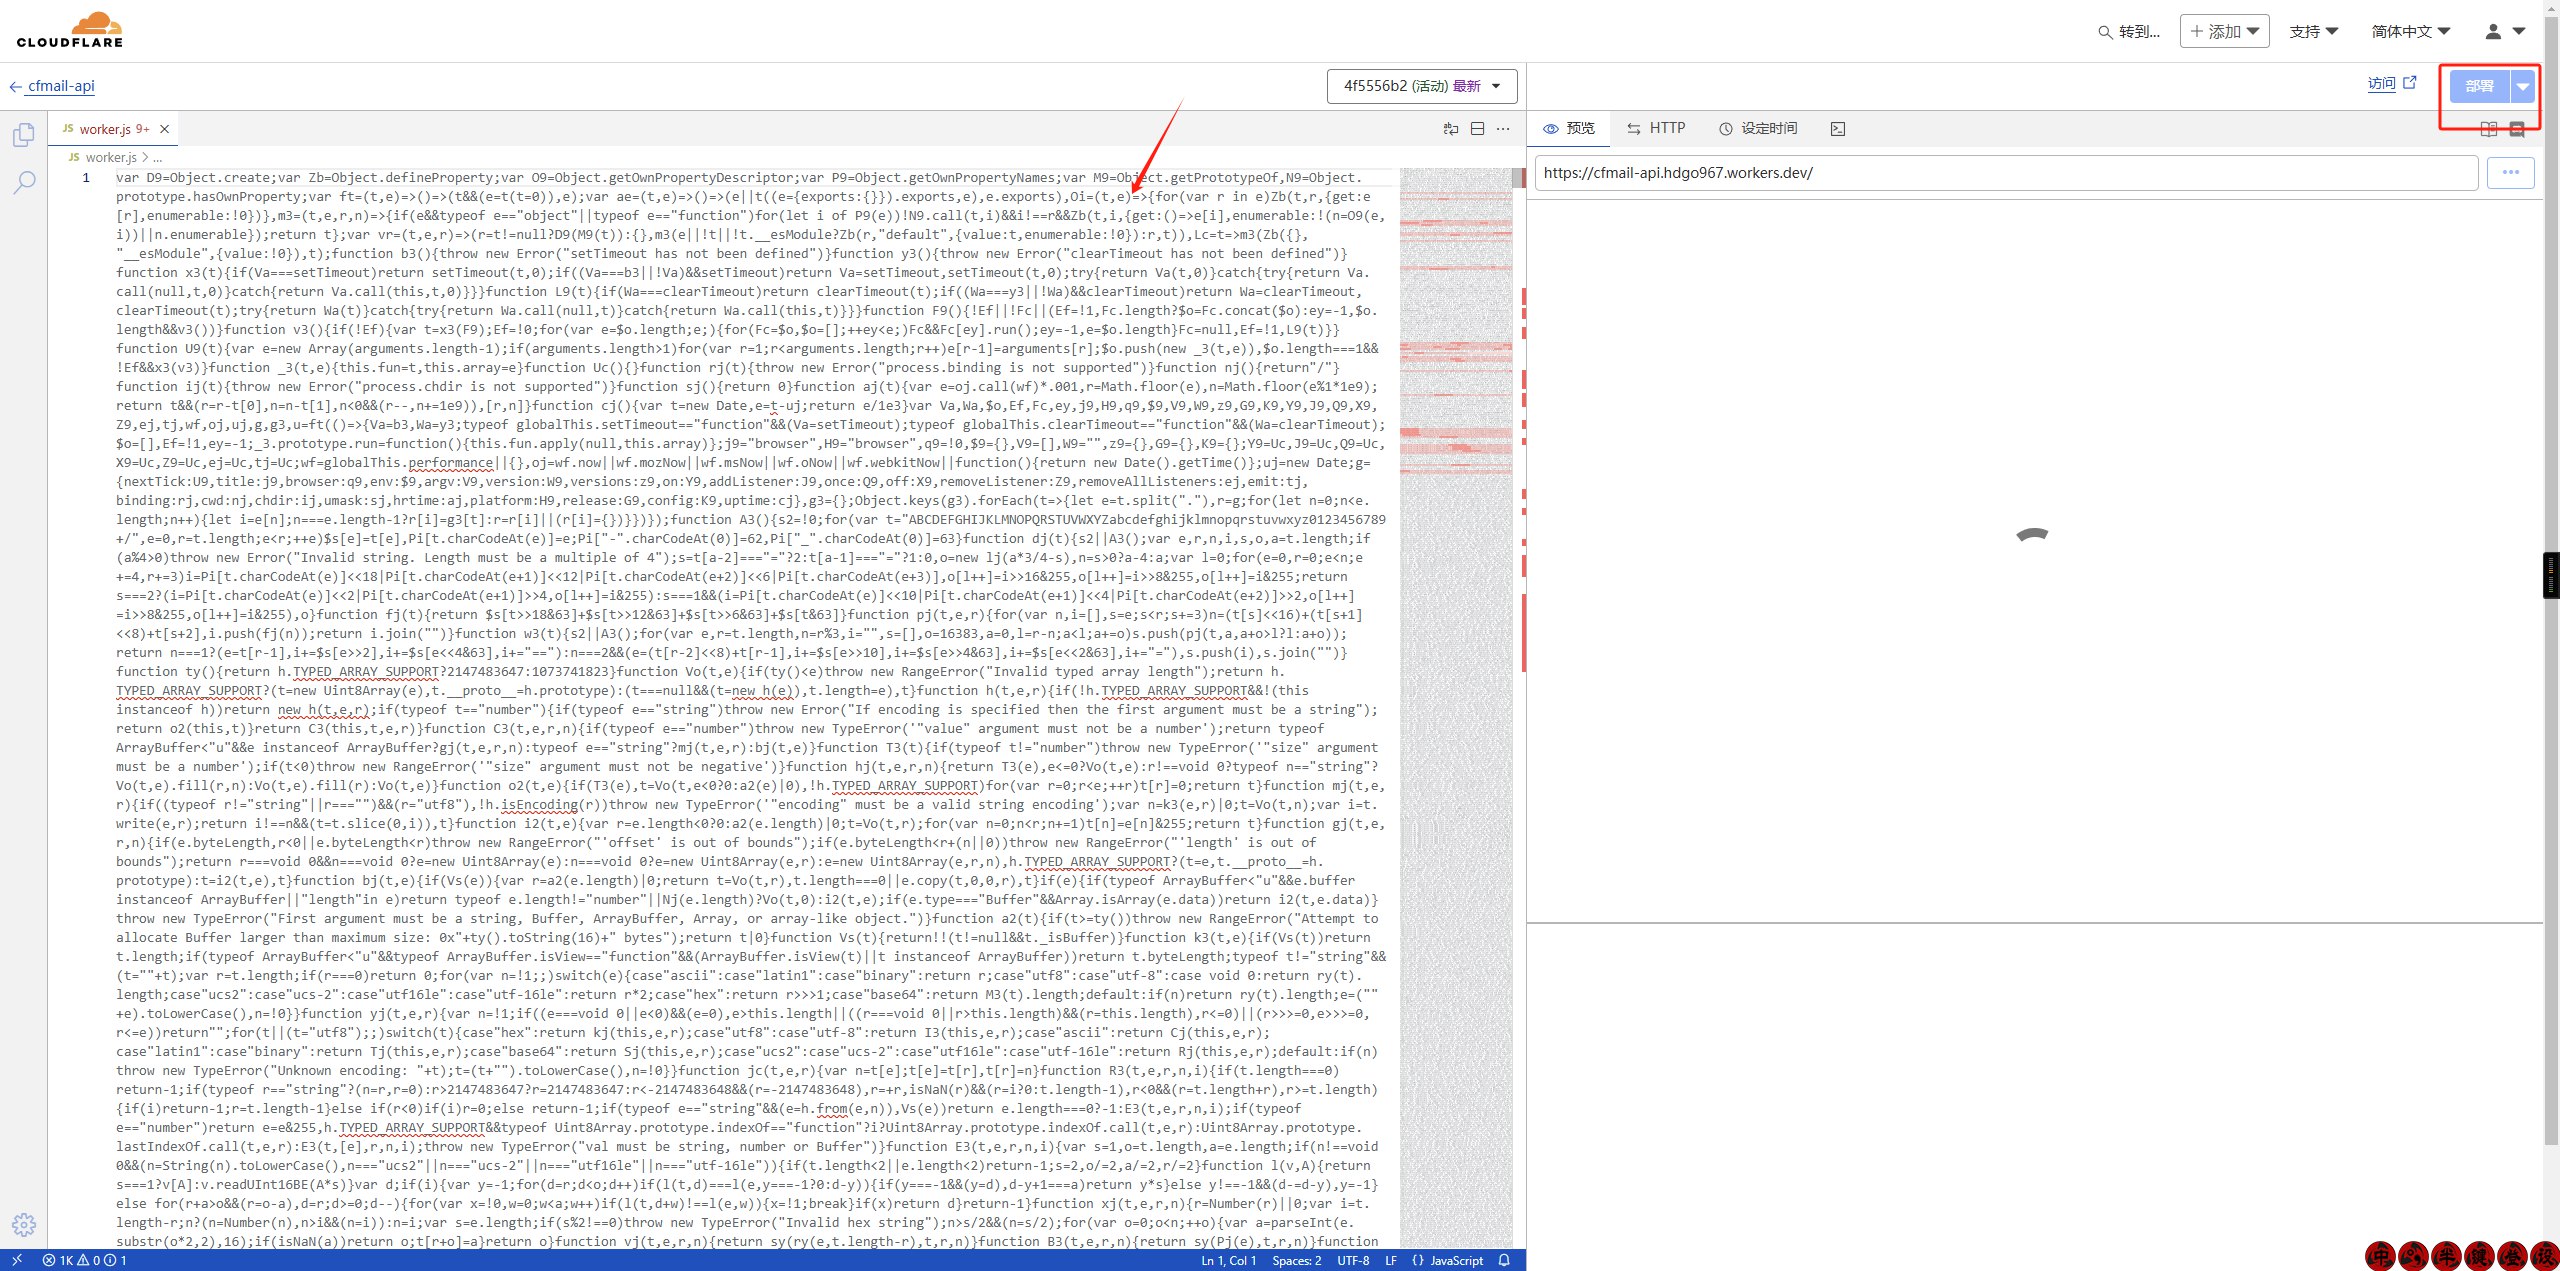Click the back arrow before cfmail-api

pos(16,87)
